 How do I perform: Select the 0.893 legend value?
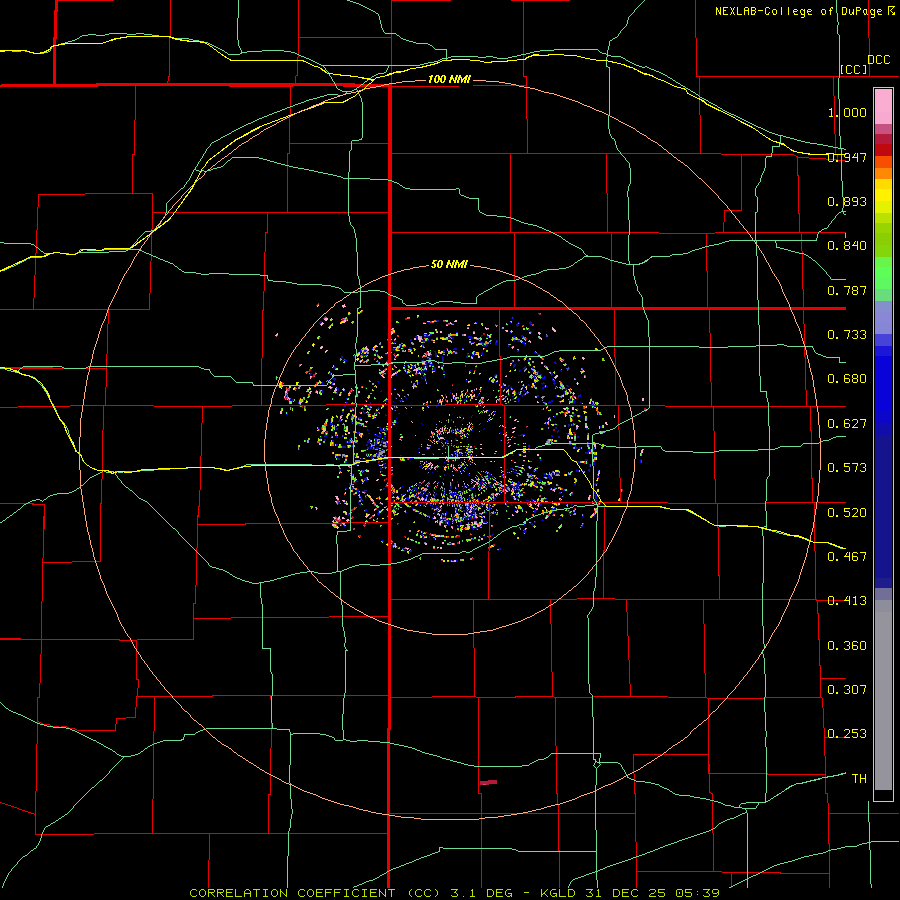point(847,201)
